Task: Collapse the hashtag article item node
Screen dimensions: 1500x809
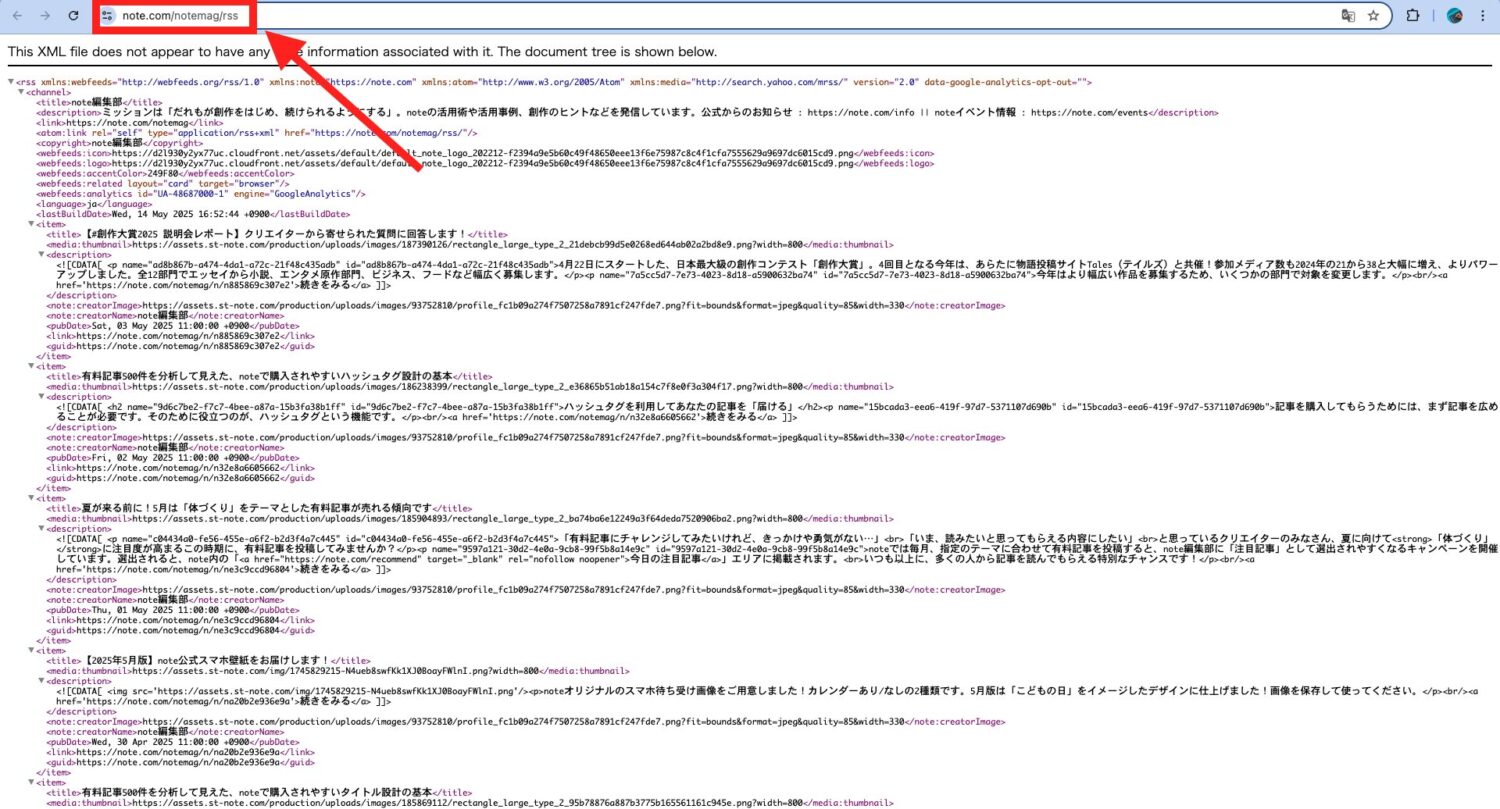Action: coord(31,366)
